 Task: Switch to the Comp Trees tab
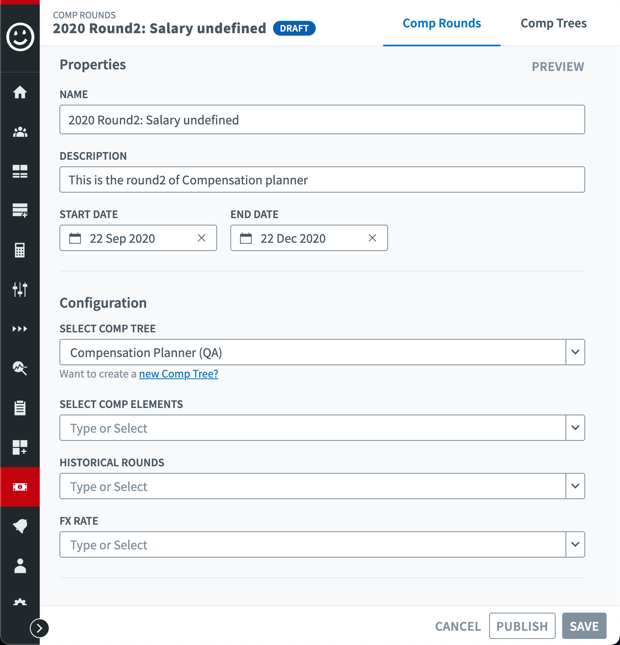553,23
